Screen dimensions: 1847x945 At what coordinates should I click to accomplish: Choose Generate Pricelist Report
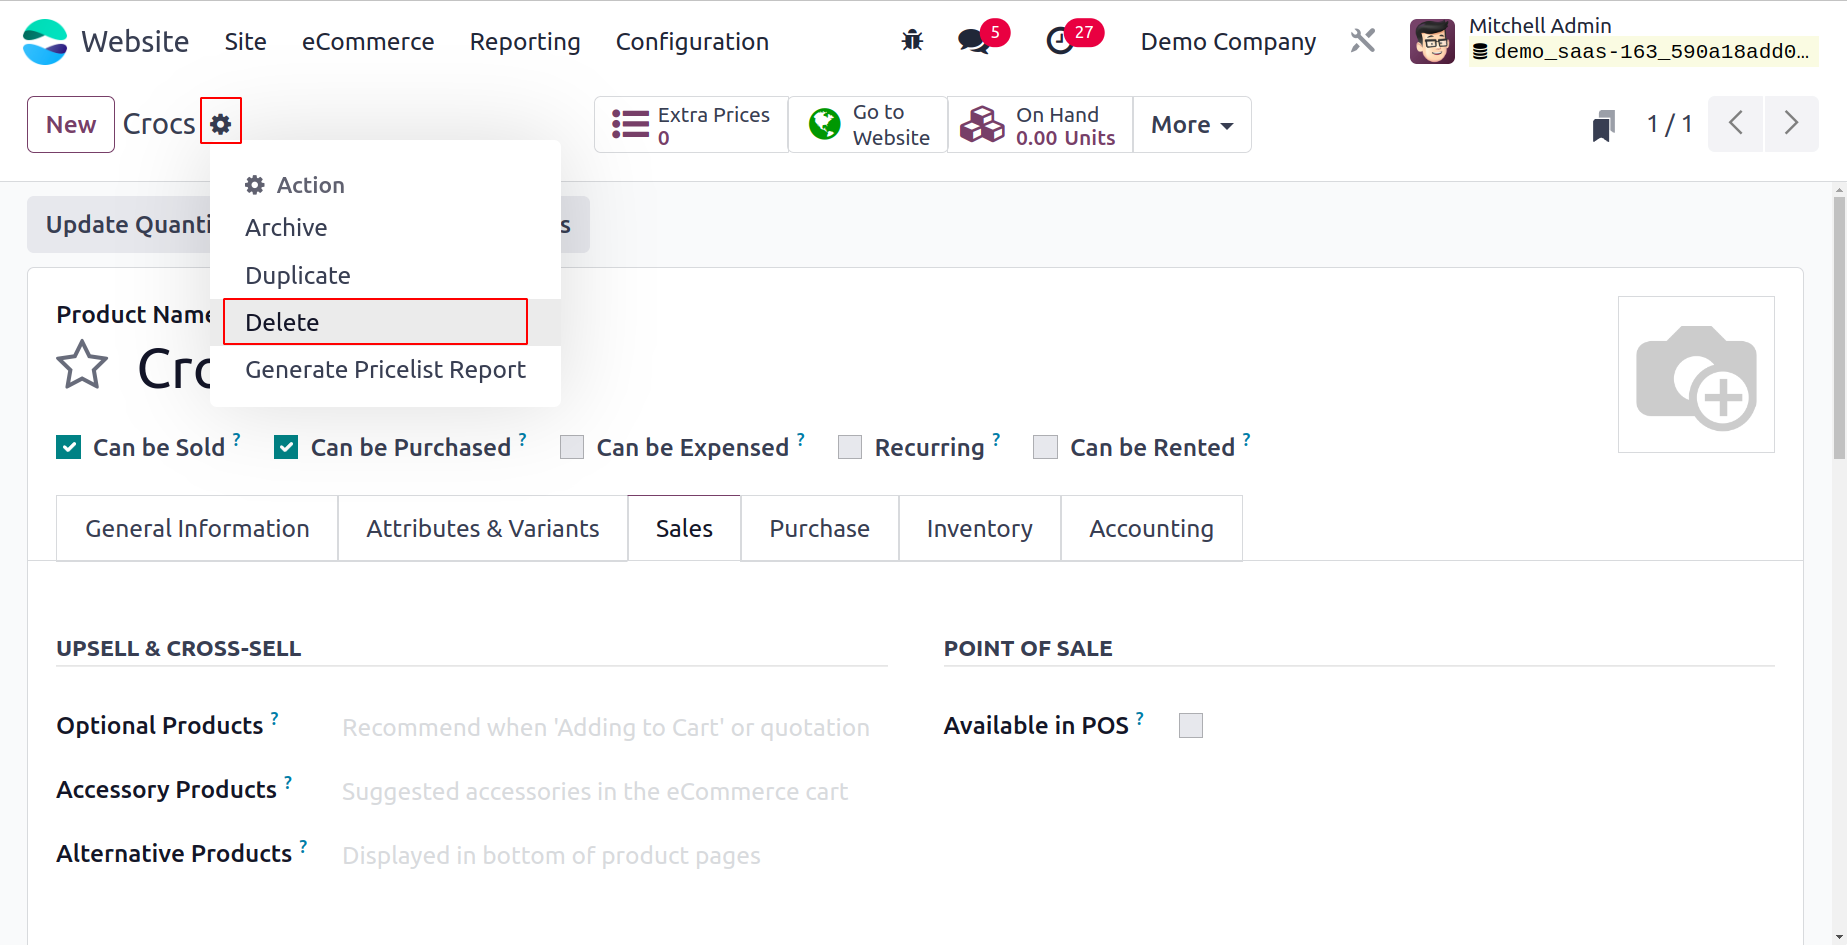click(385, 370)
